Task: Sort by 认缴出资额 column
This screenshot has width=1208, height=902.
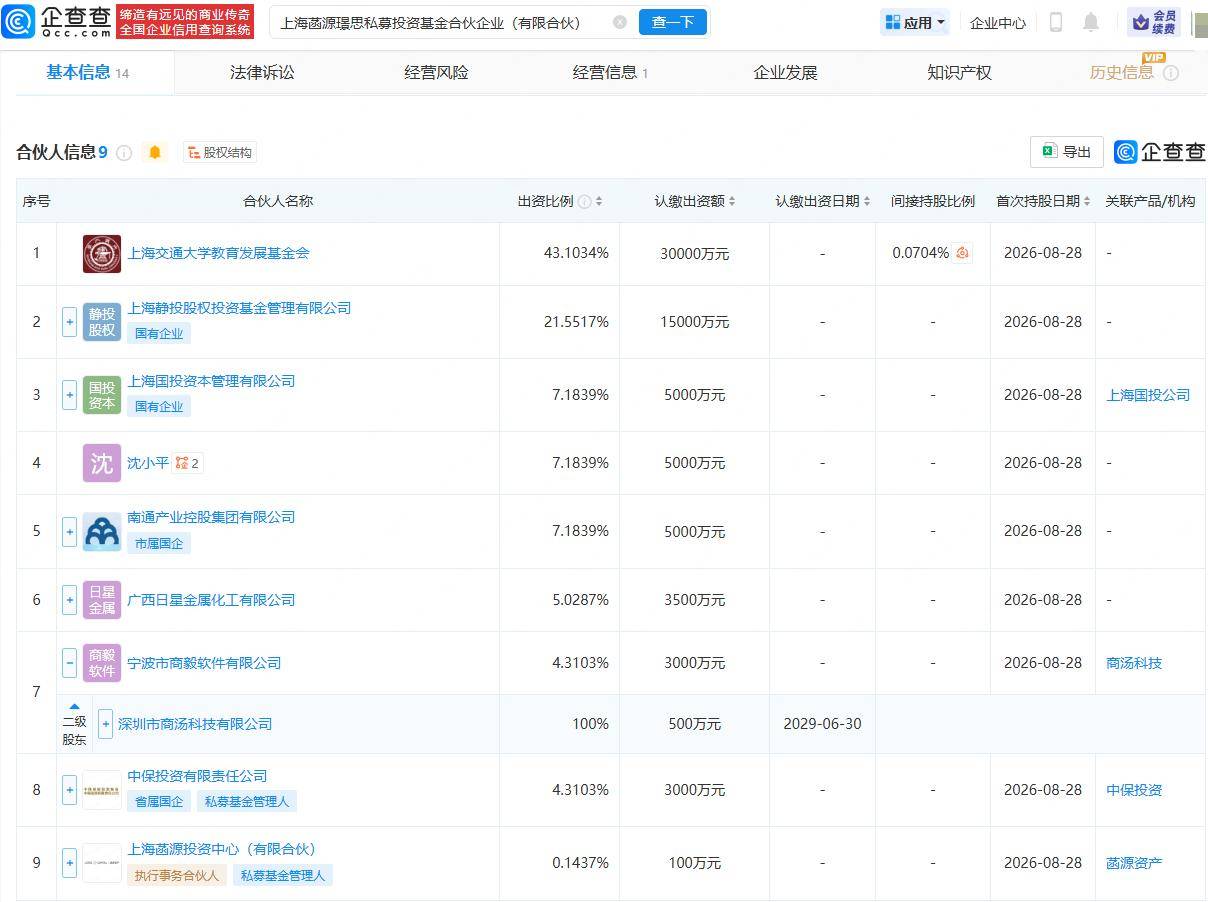Action: 695,201
